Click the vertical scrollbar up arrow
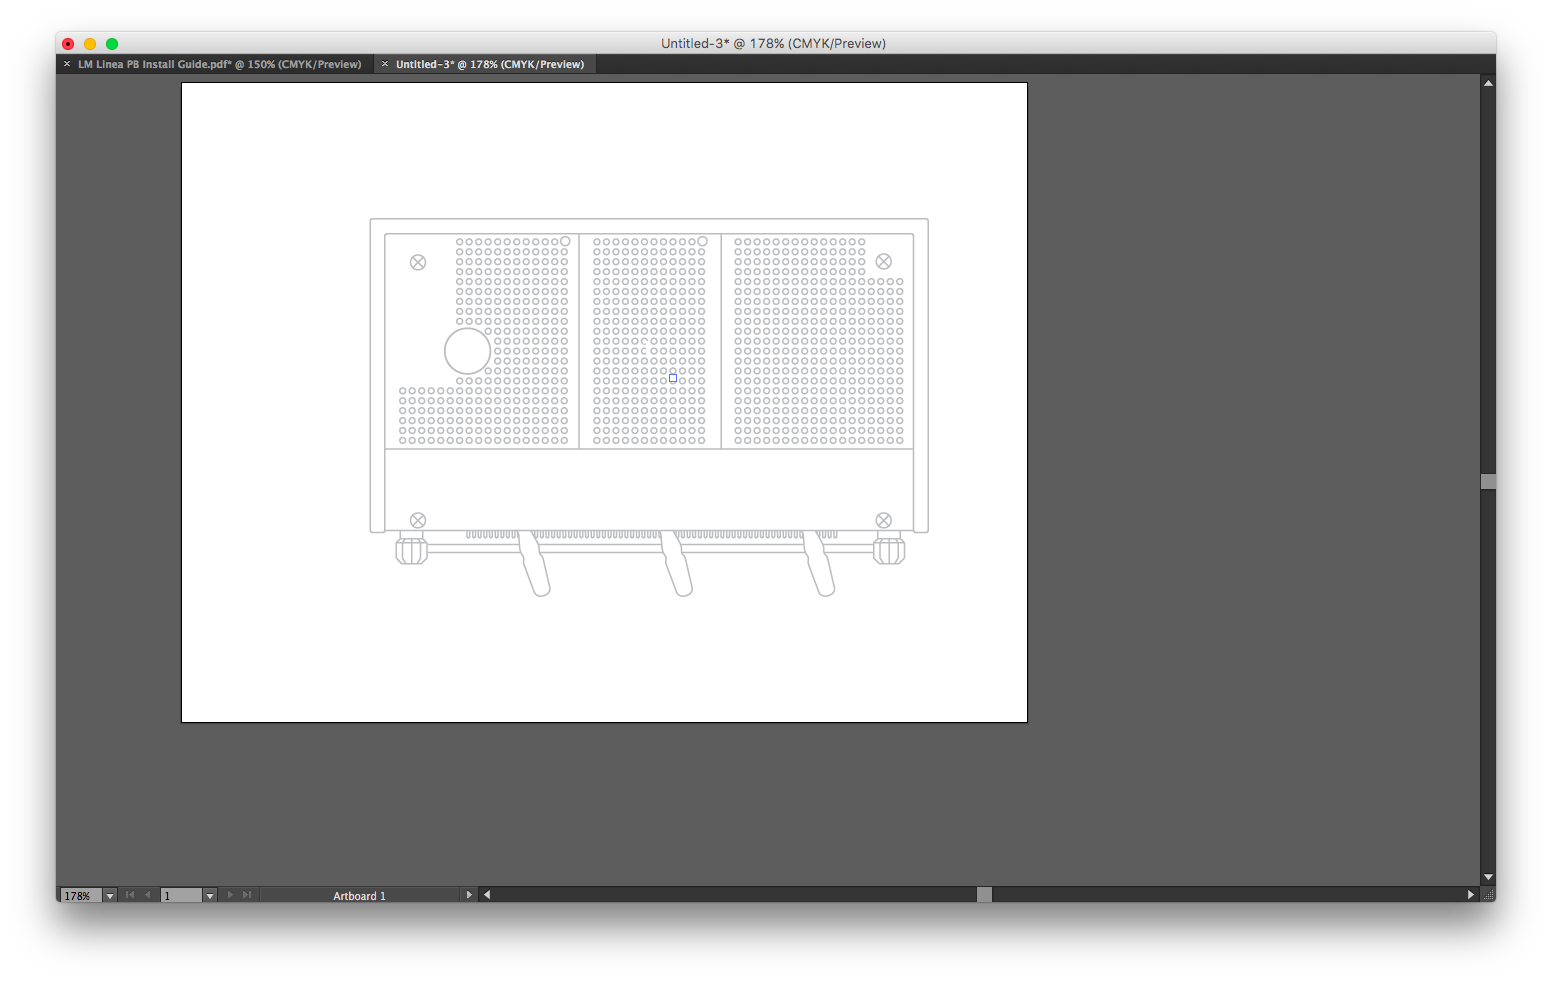Viewport: 1552px width, 982px height. click(x=1488, y=83)
